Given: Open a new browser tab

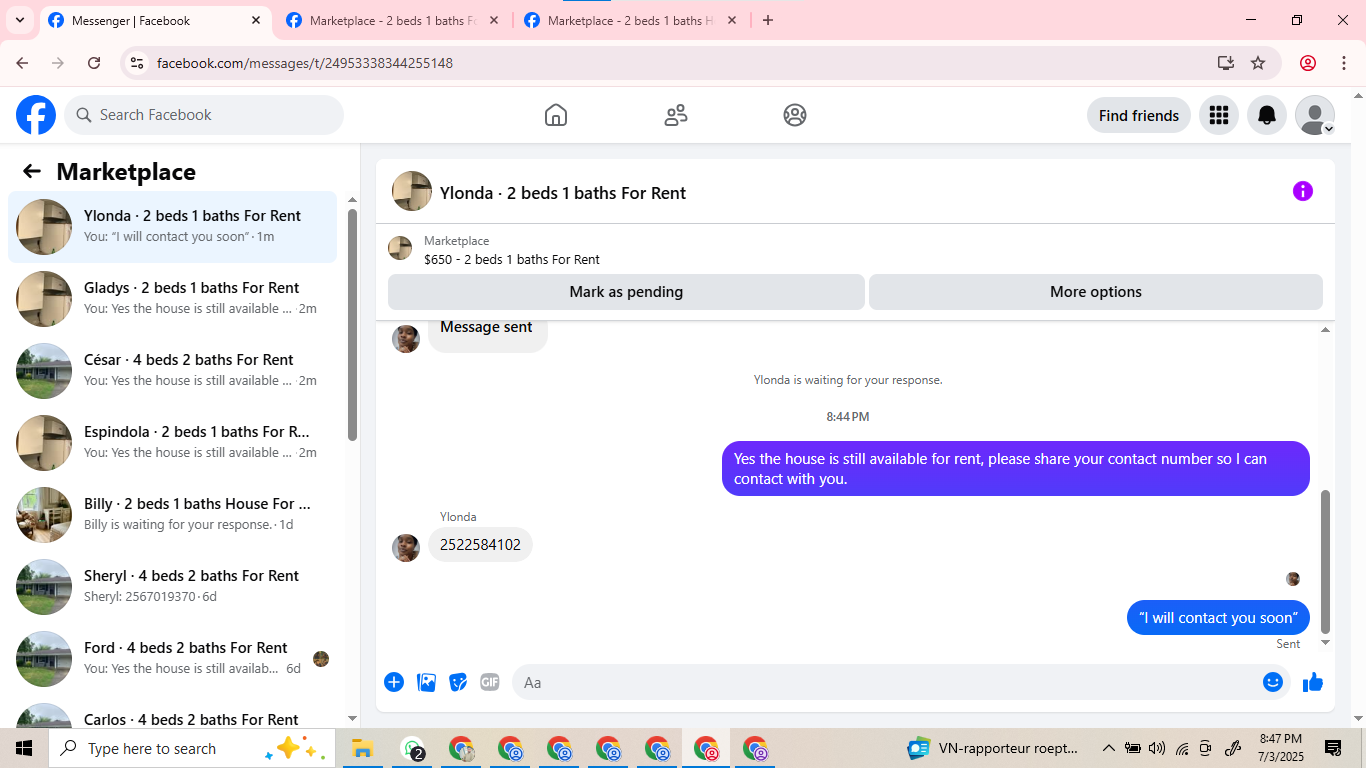Looking at the screenshot, I should click(768, 20).
